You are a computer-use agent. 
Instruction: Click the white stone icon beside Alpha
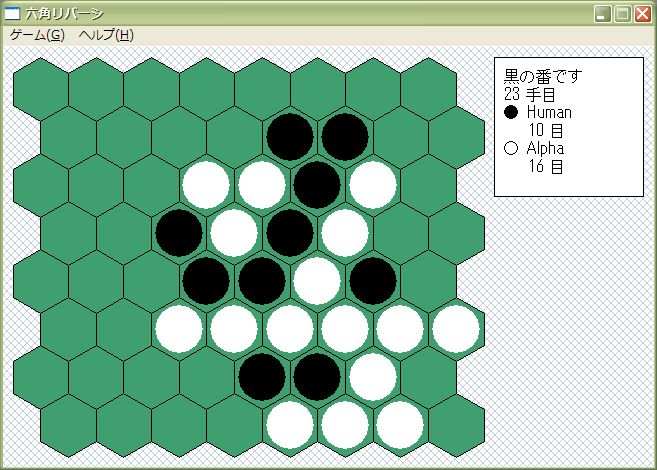point(511,148)
